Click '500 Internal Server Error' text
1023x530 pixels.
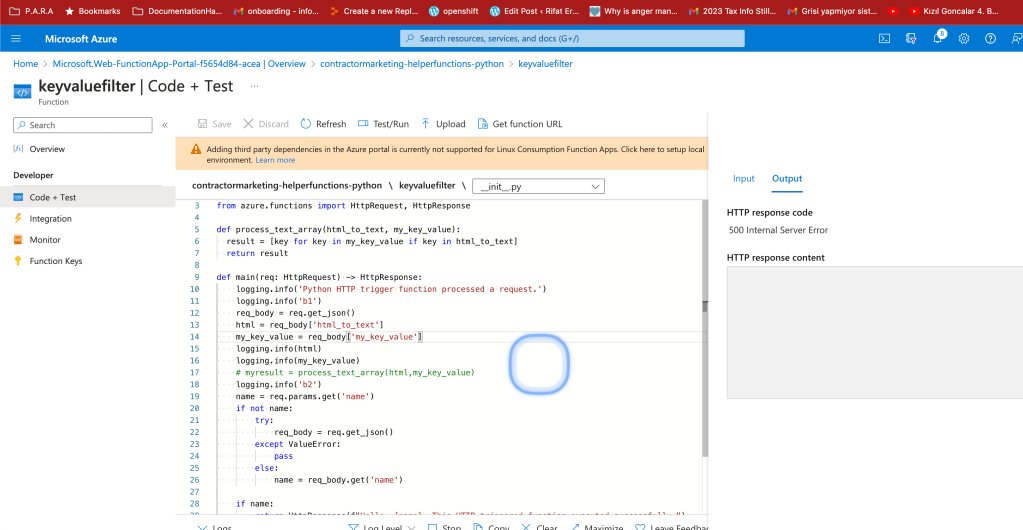coord(778,230)
